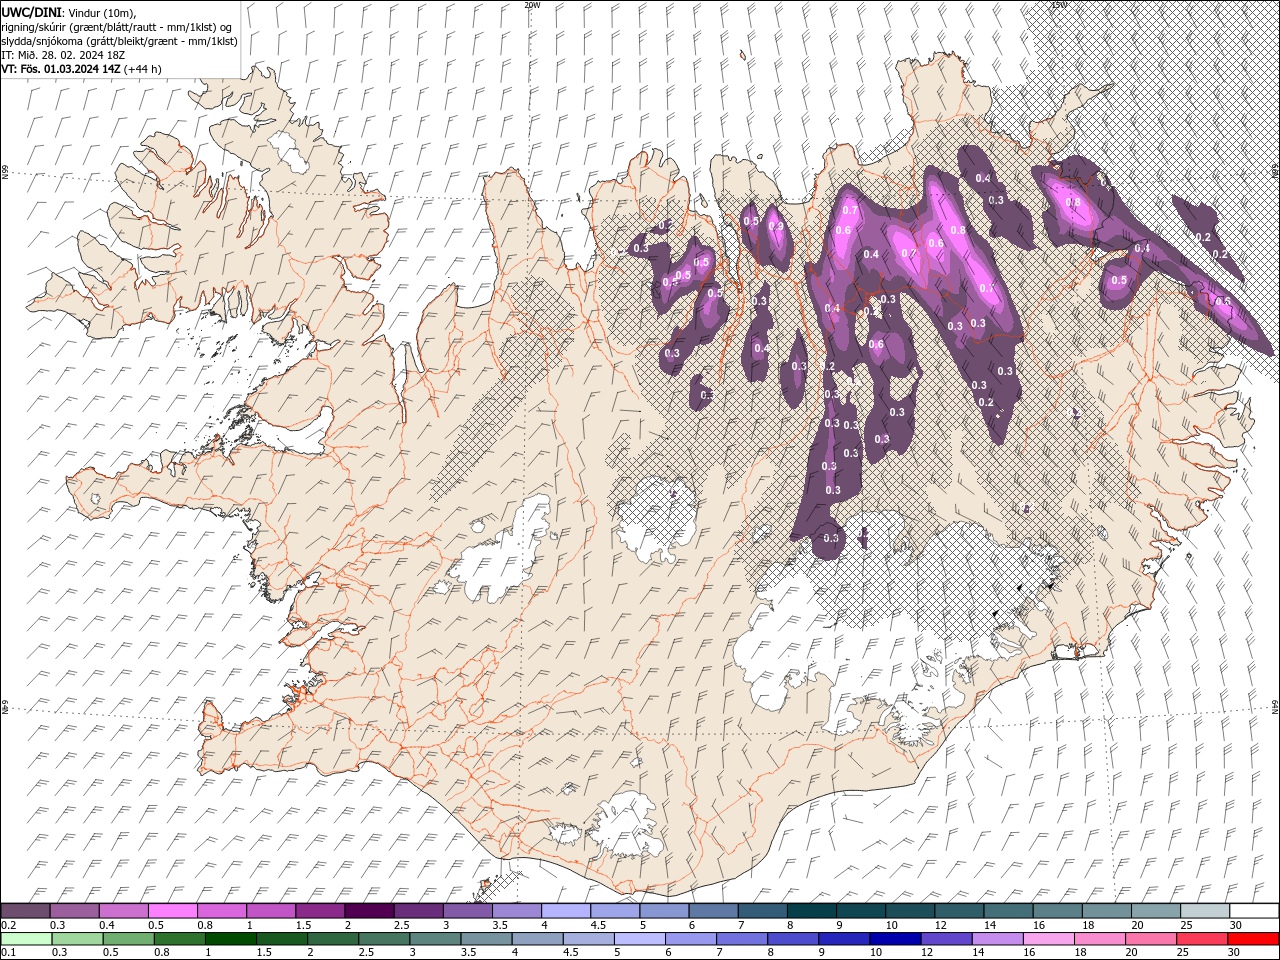
Task: Pick light green bottom legend swatch between 0.1 and 0.3
Action: click(26, 939)
